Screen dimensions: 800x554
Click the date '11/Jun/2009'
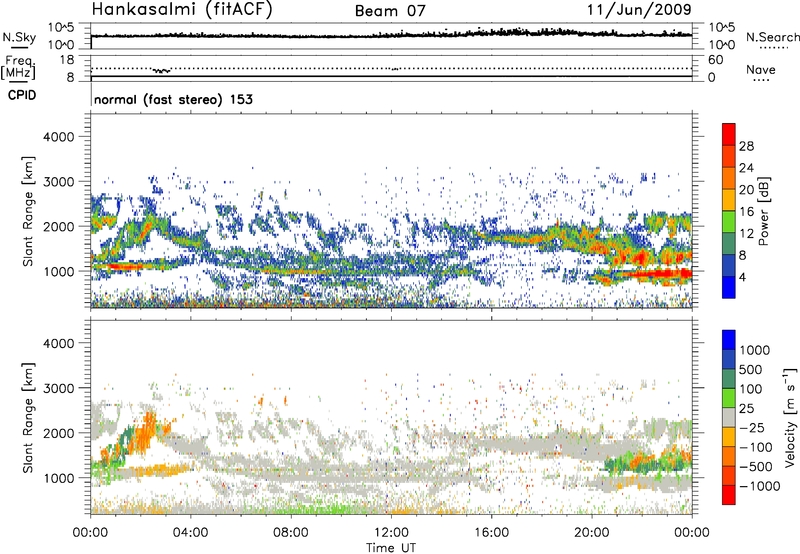[639, 9]
